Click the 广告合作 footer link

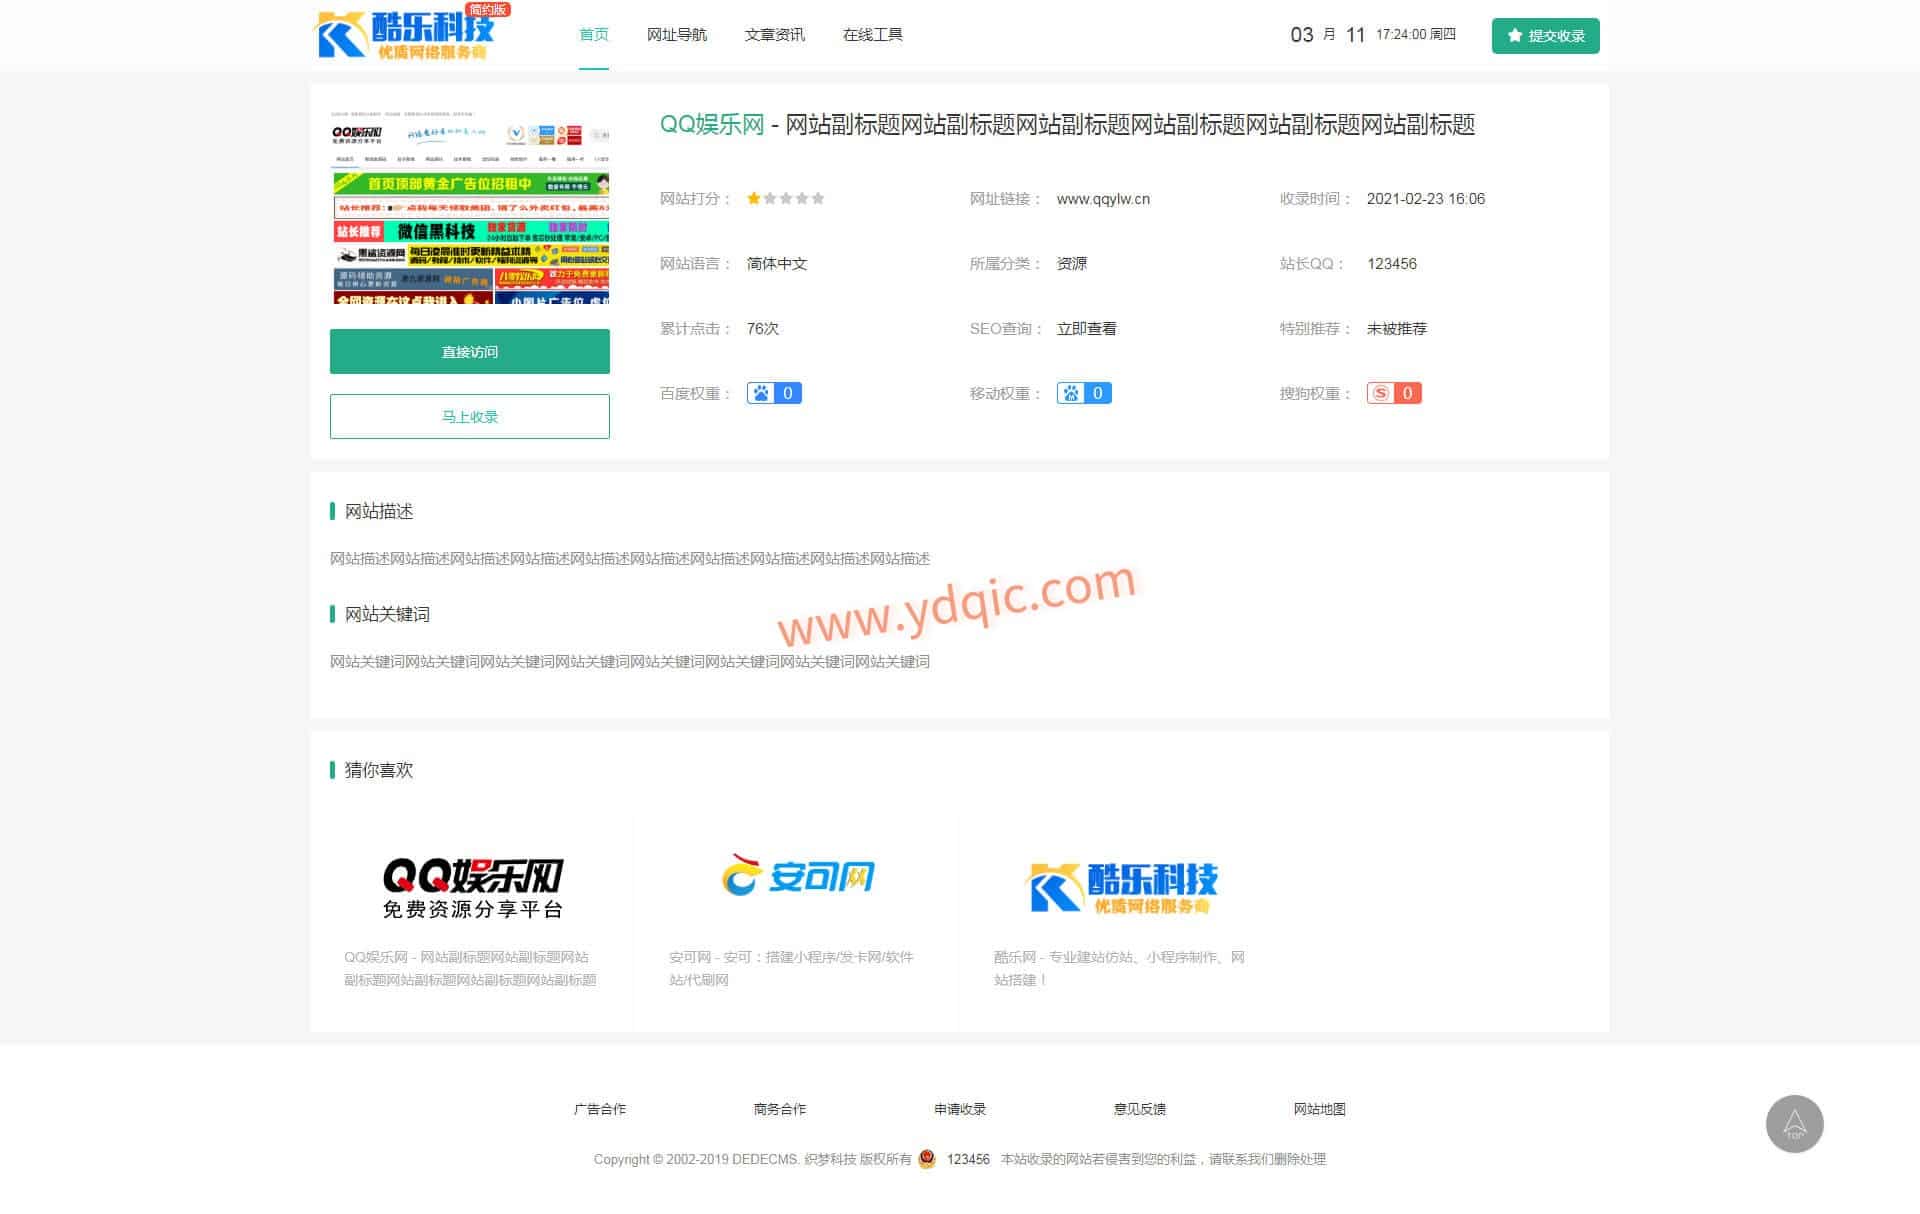pyautogui.click(x=600, y=1109)
